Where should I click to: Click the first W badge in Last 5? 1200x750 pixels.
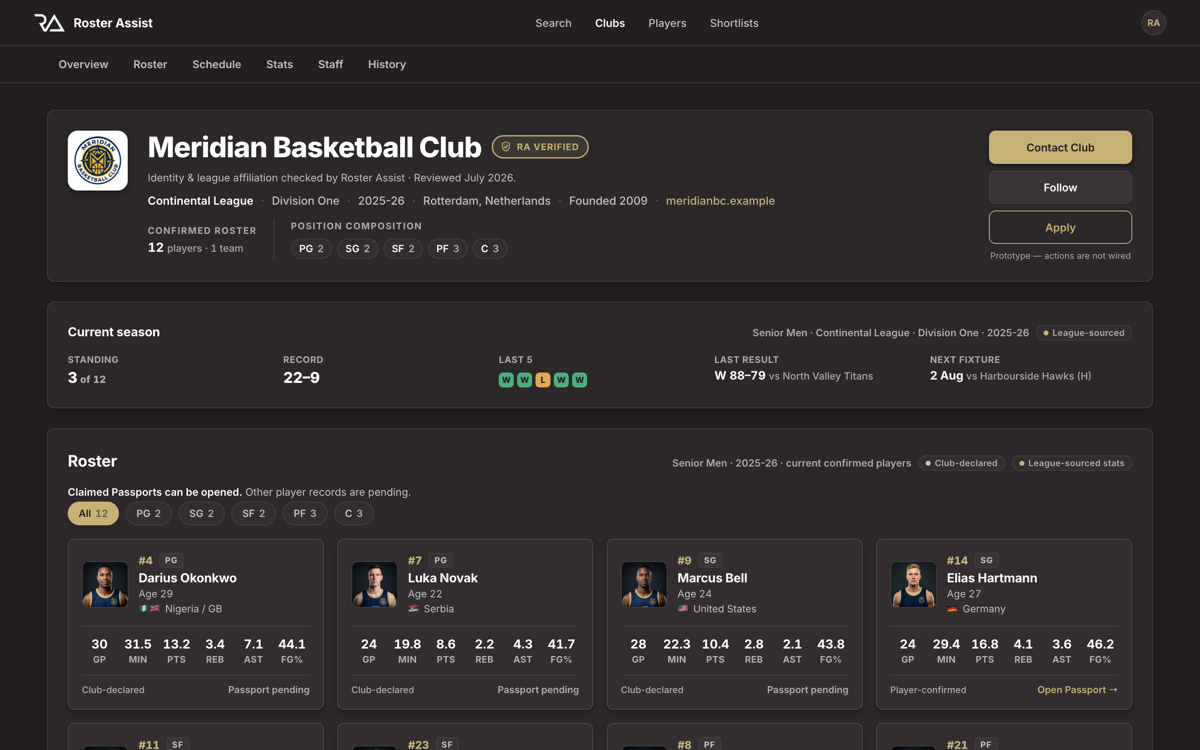[x=506, y=380]
